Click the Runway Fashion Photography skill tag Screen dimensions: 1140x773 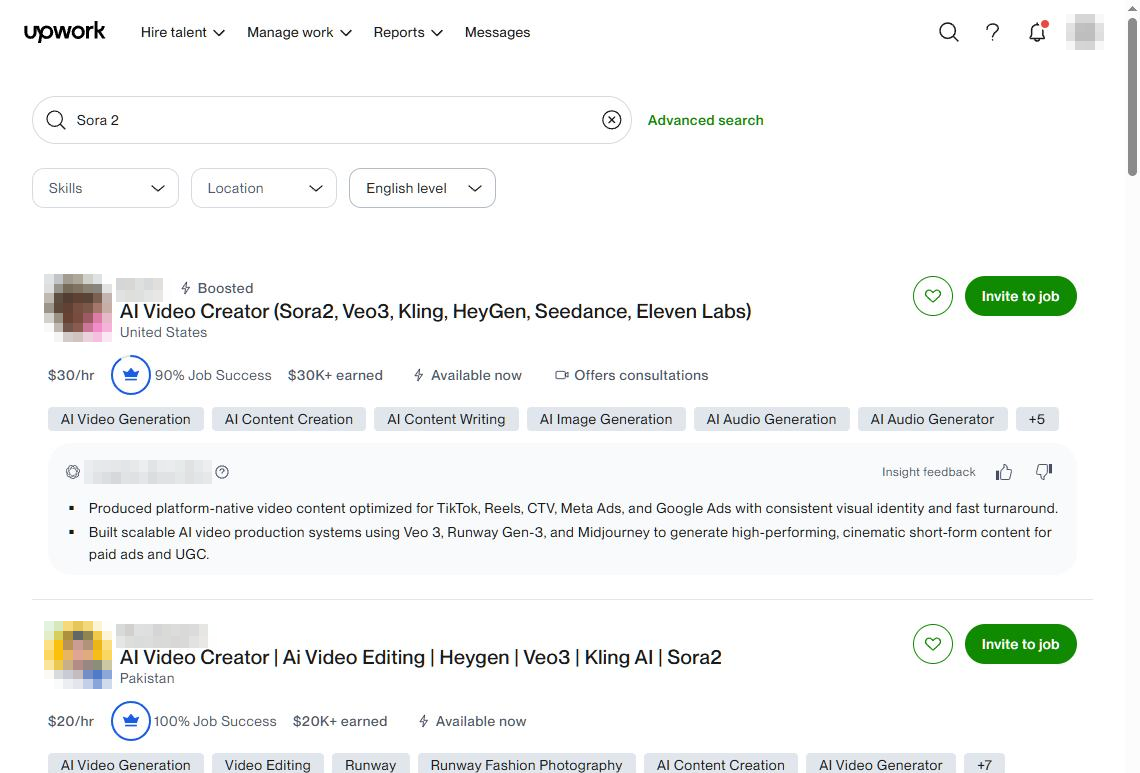tap(526, 765)
